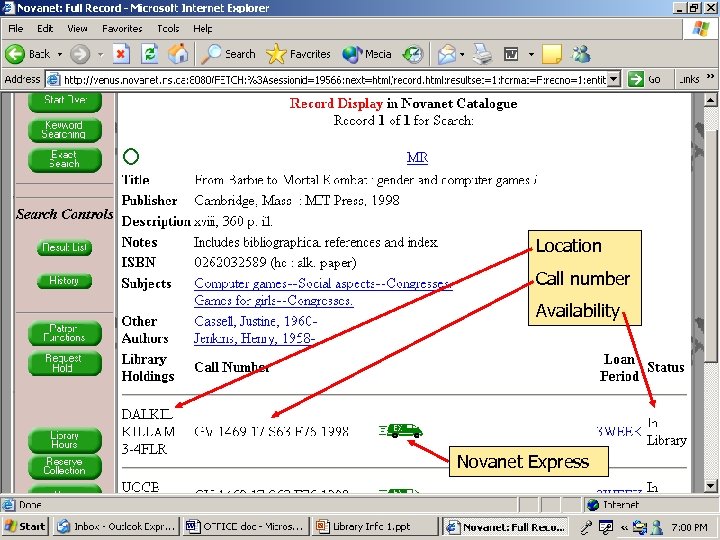Switch to Library Info 1.ppt taskbar item
720x540 pixels.
[375, 526]
